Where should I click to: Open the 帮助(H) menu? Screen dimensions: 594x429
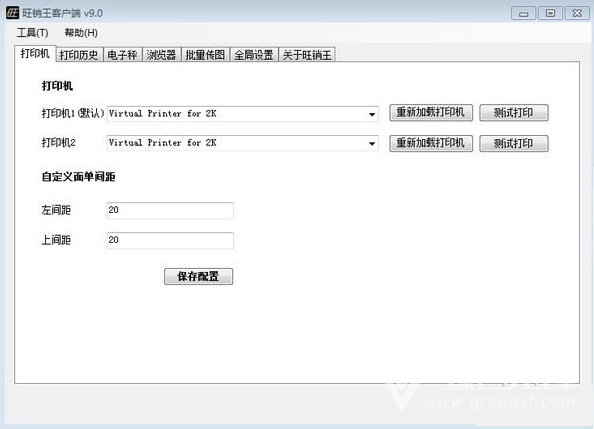pyautogui.click(x=81, y=33)
